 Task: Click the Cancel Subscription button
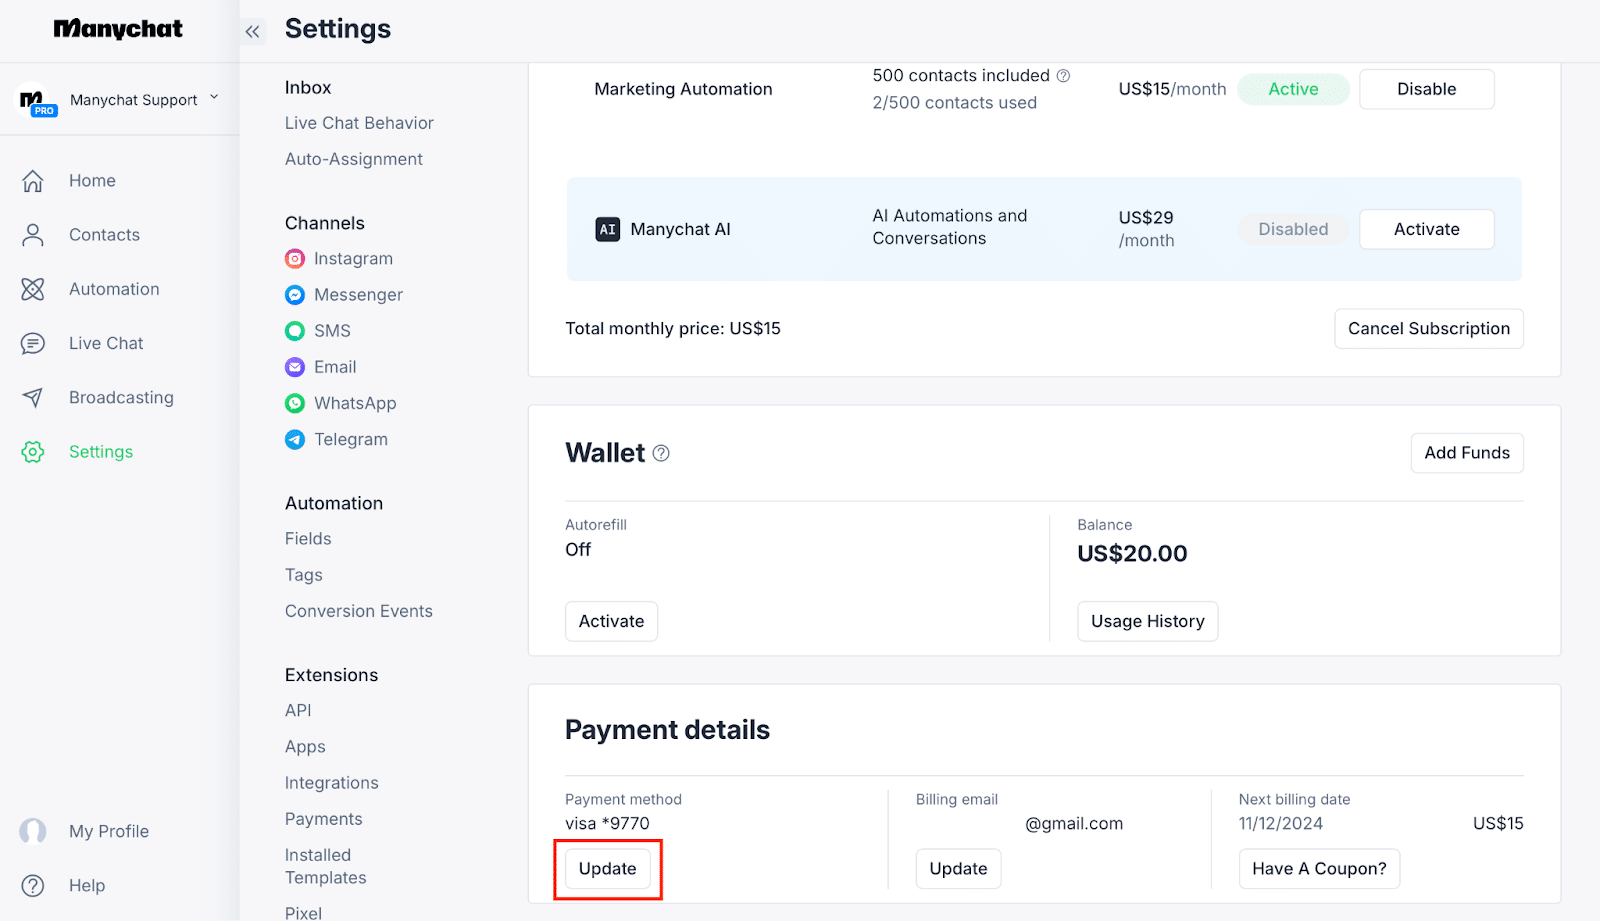coord(1428,329)
